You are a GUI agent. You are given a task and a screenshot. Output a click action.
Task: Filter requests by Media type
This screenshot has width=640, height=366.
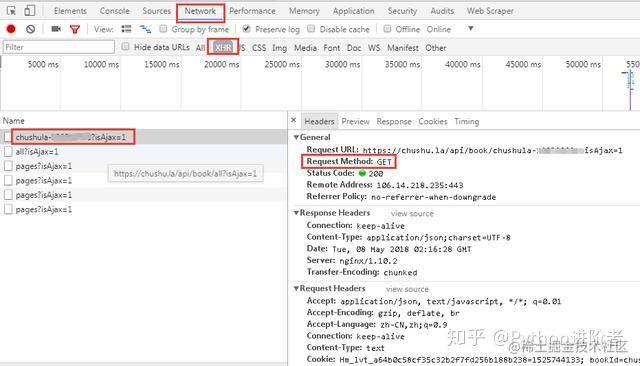[305, 48]
